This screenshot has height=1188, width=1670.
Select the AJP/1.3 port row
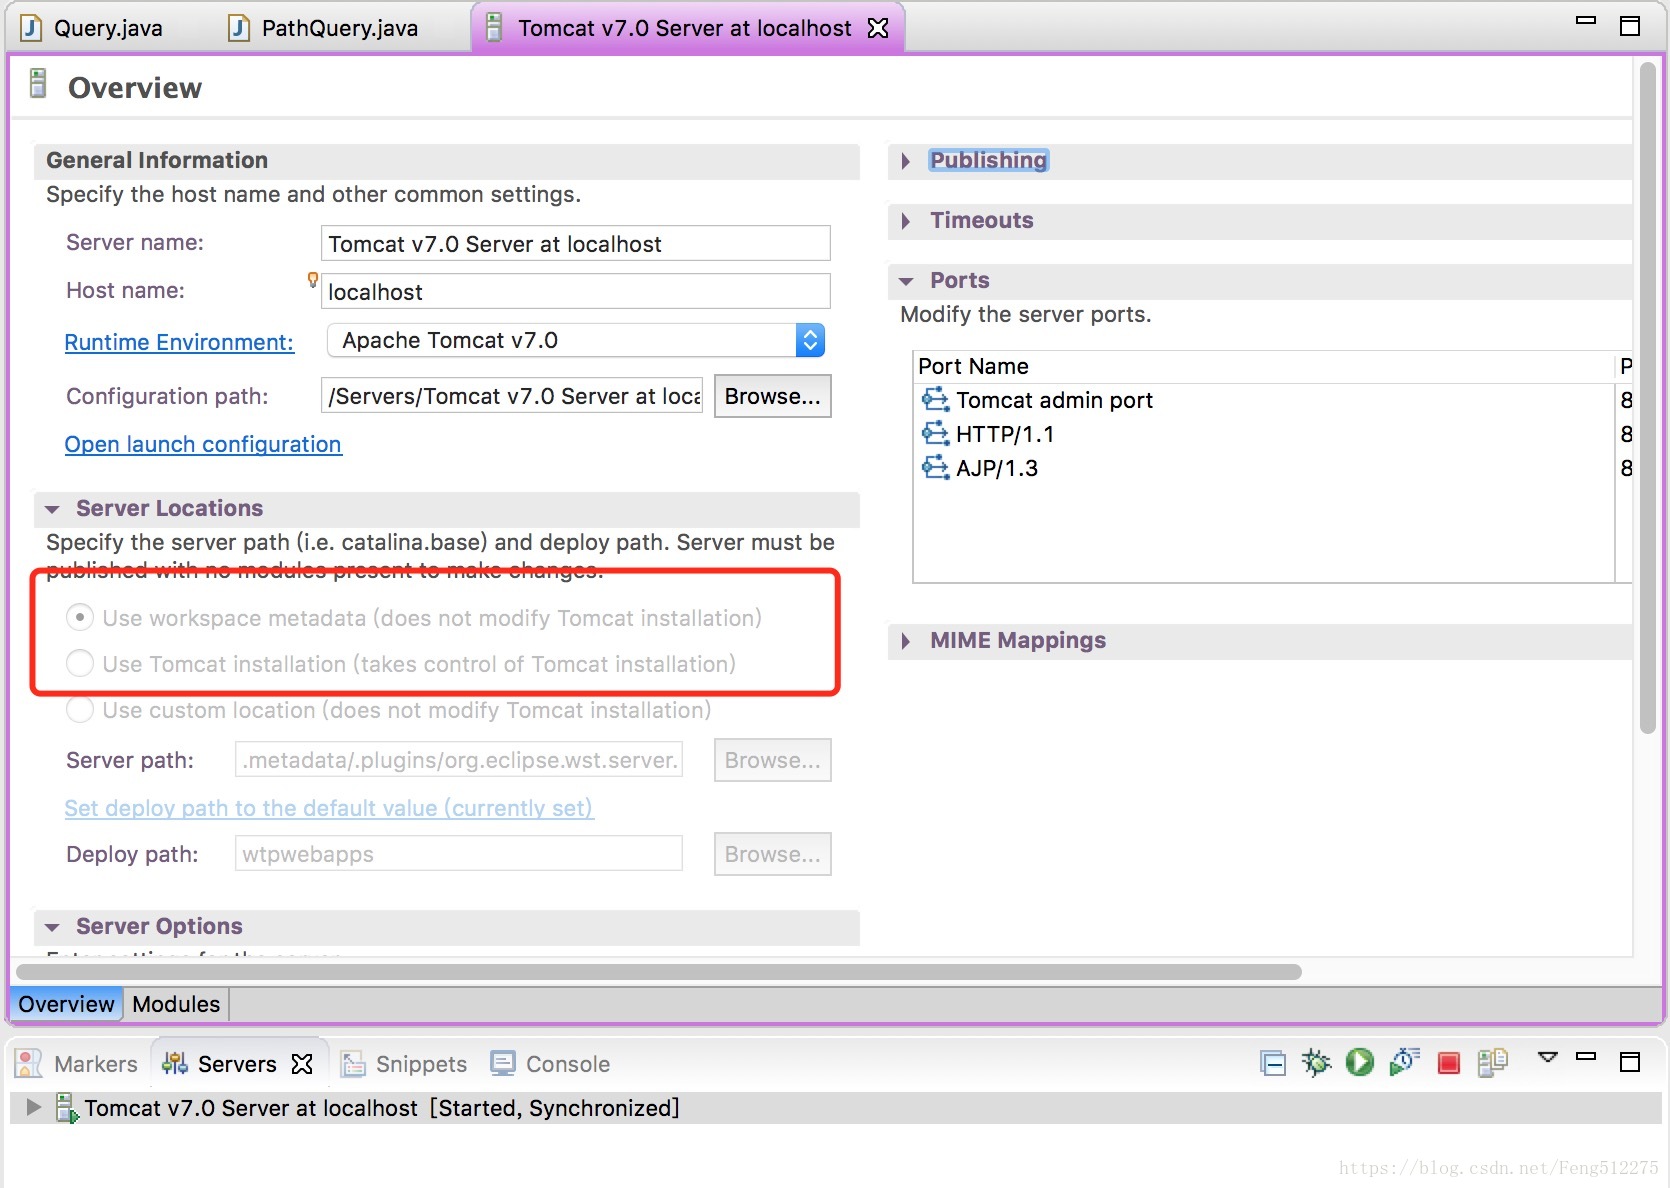[1272, 468]
